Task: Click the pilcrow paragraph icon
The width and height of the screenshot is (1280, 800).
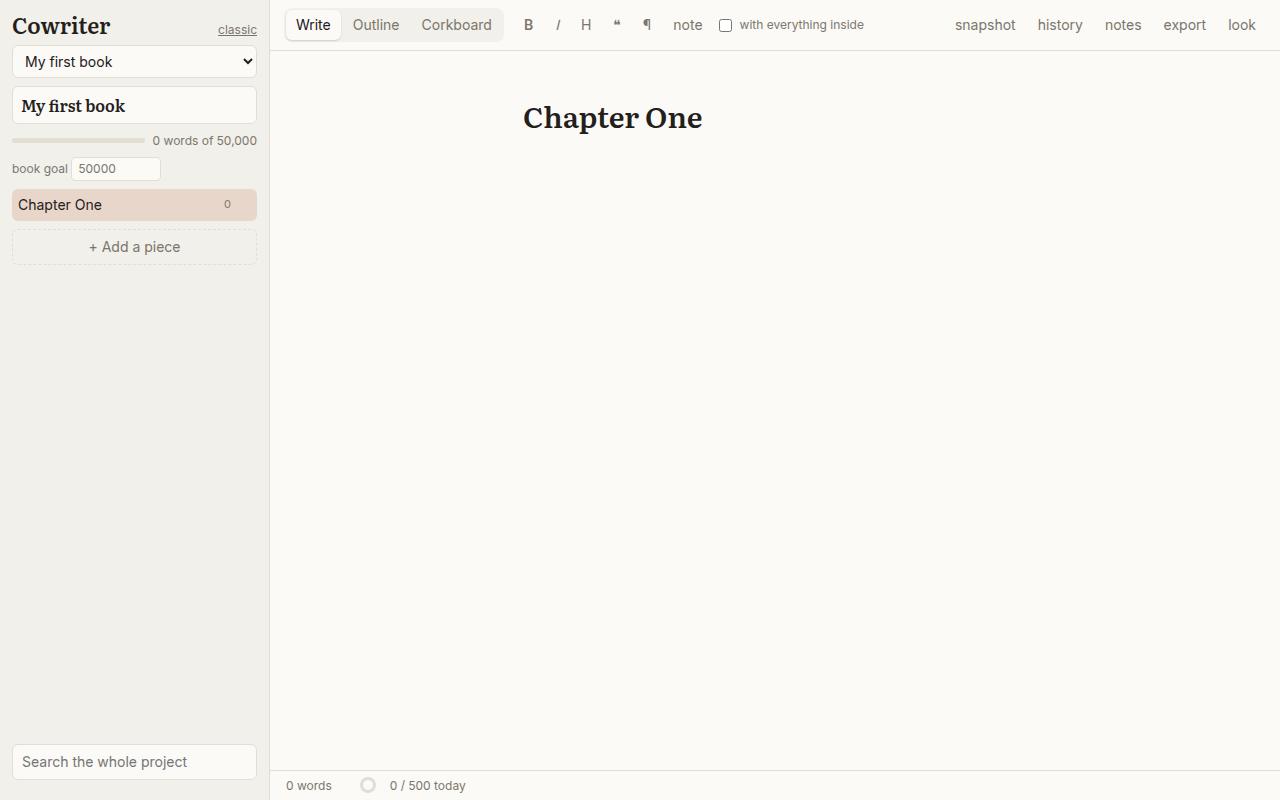Action: pos(647,25)
